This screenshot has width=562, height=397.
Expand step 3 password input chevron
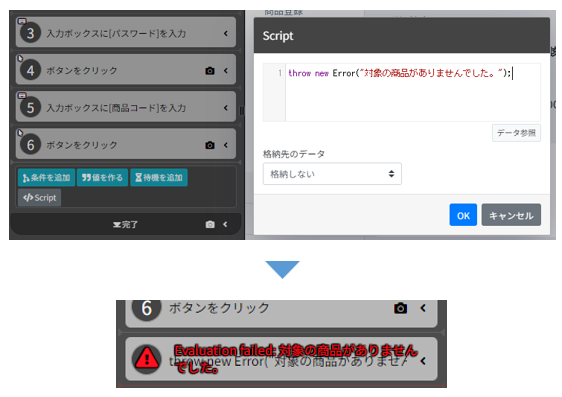tap(226, 33)
